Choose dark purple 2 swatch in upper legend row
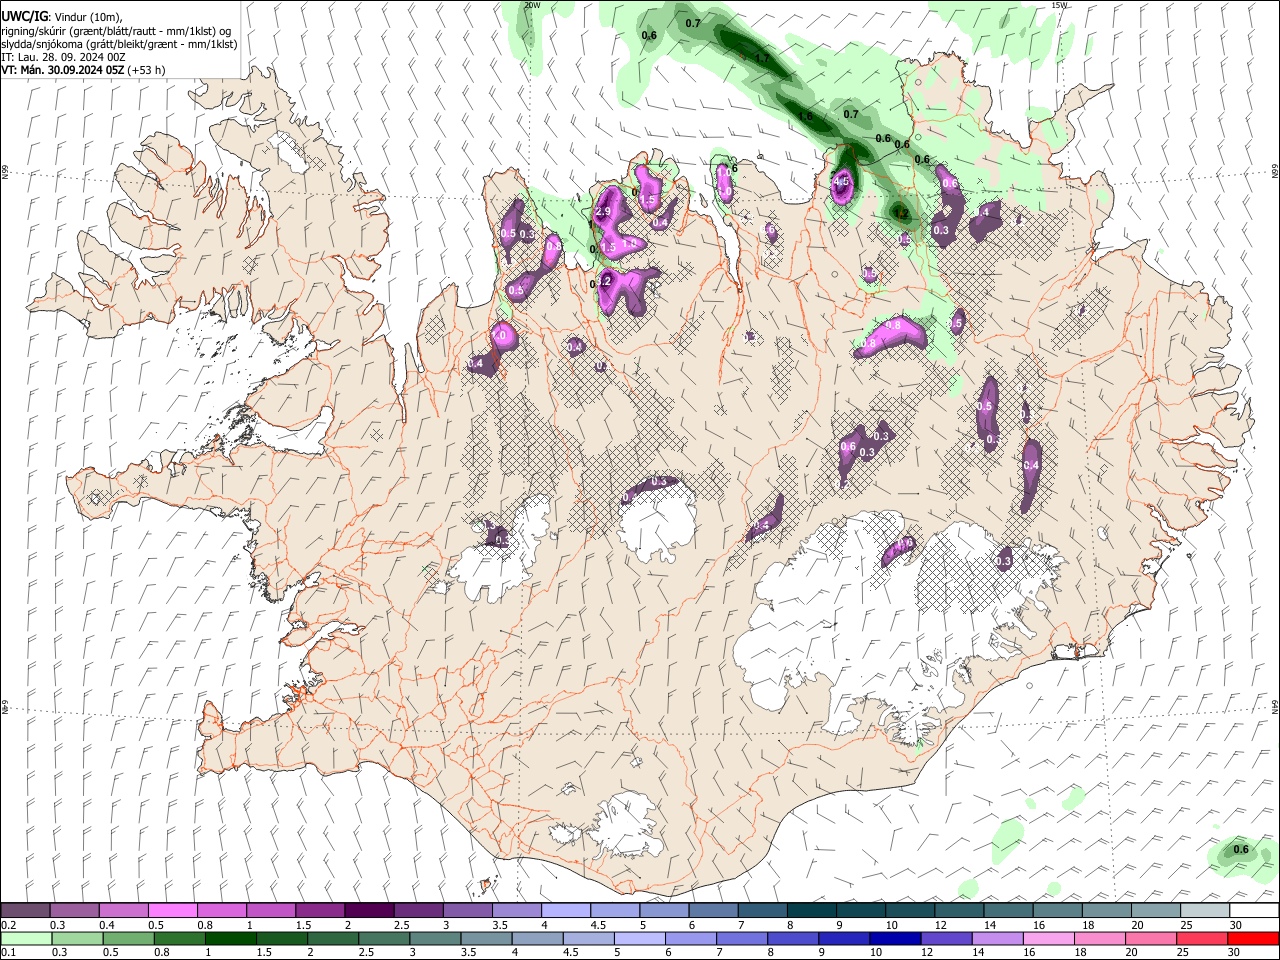Image resolution: width=1280 pixels, height=960 pixels. click(x=368, y=911)
